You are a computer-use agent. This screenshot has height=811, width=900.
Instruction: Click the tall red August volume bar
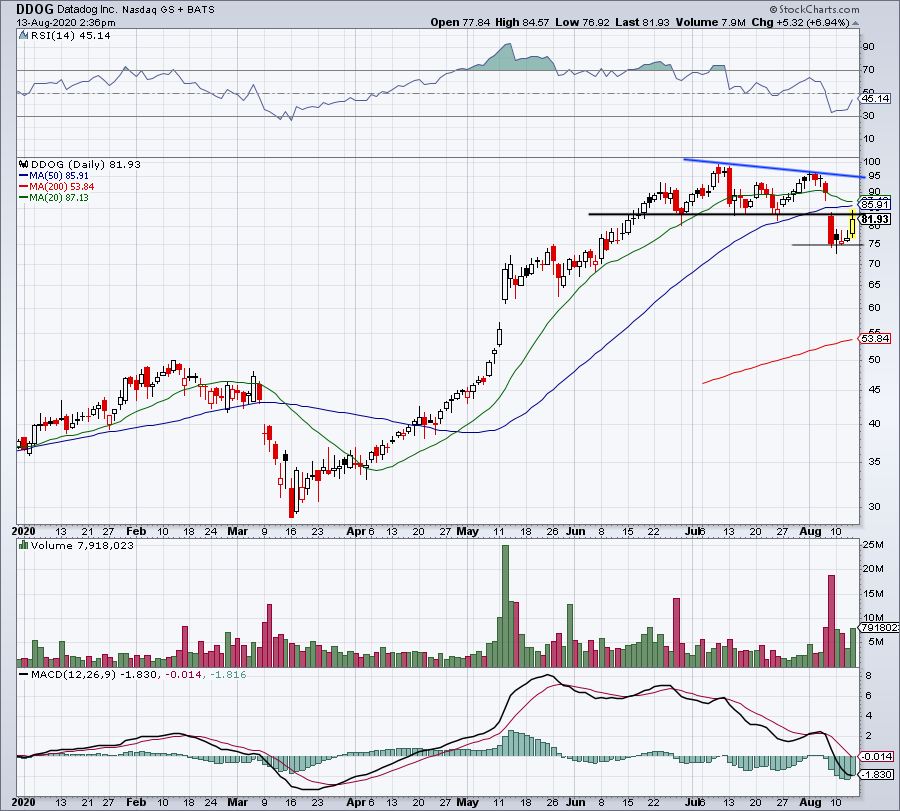click(831, 621)
